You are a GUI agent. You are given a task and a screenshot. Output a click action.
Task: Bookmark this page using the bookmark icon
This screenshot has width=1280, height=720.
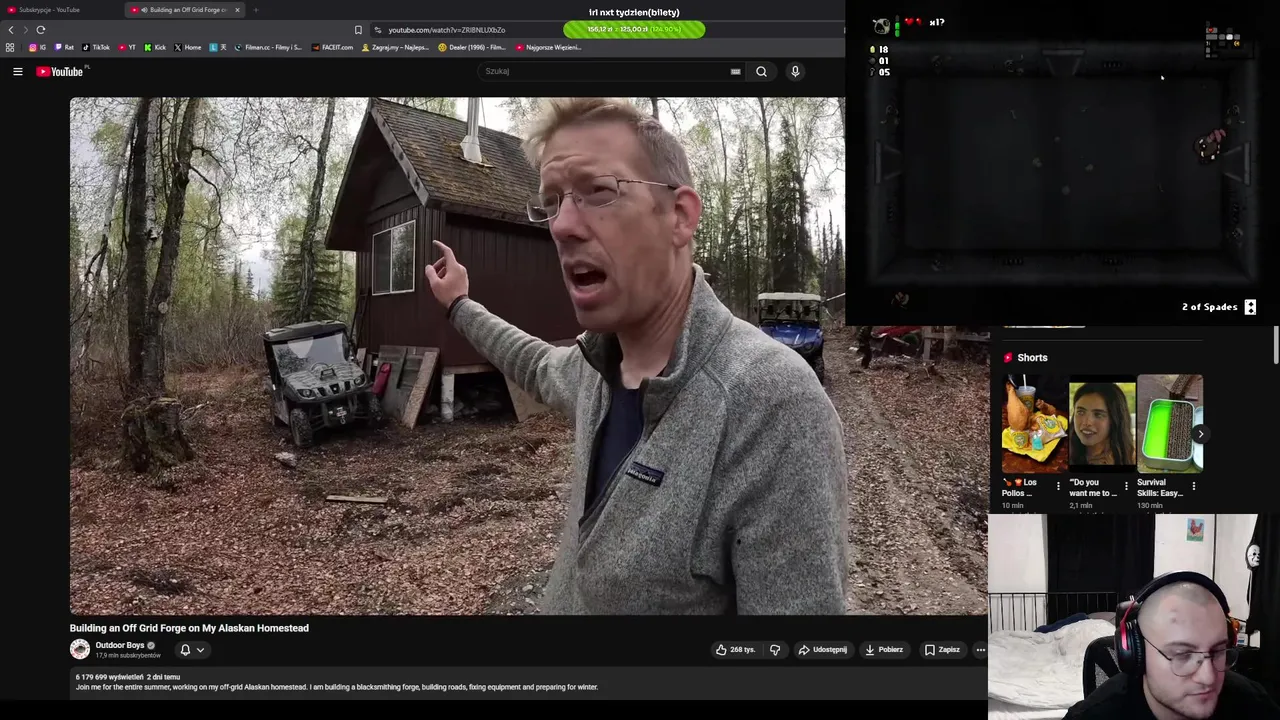coord(358,30)
